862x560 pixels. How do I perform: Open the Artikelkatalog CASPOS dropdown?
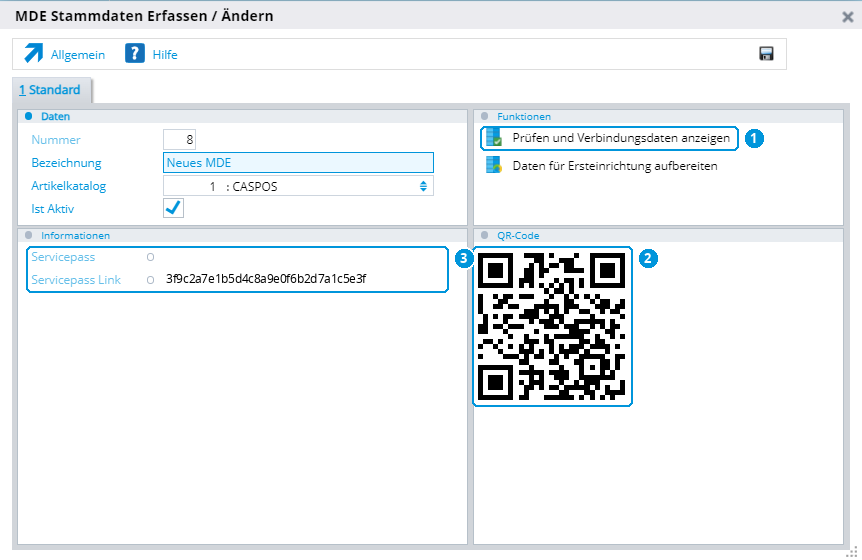[298, 186]
